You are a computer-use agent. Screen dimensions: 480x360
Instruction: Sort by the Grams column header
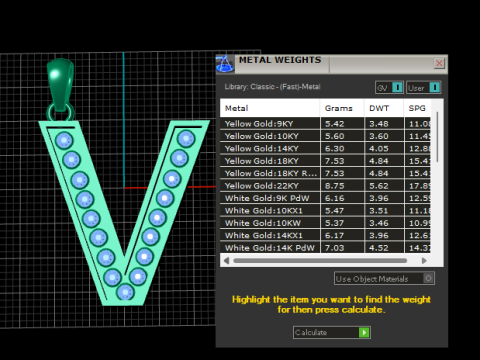tap(342, 108)
